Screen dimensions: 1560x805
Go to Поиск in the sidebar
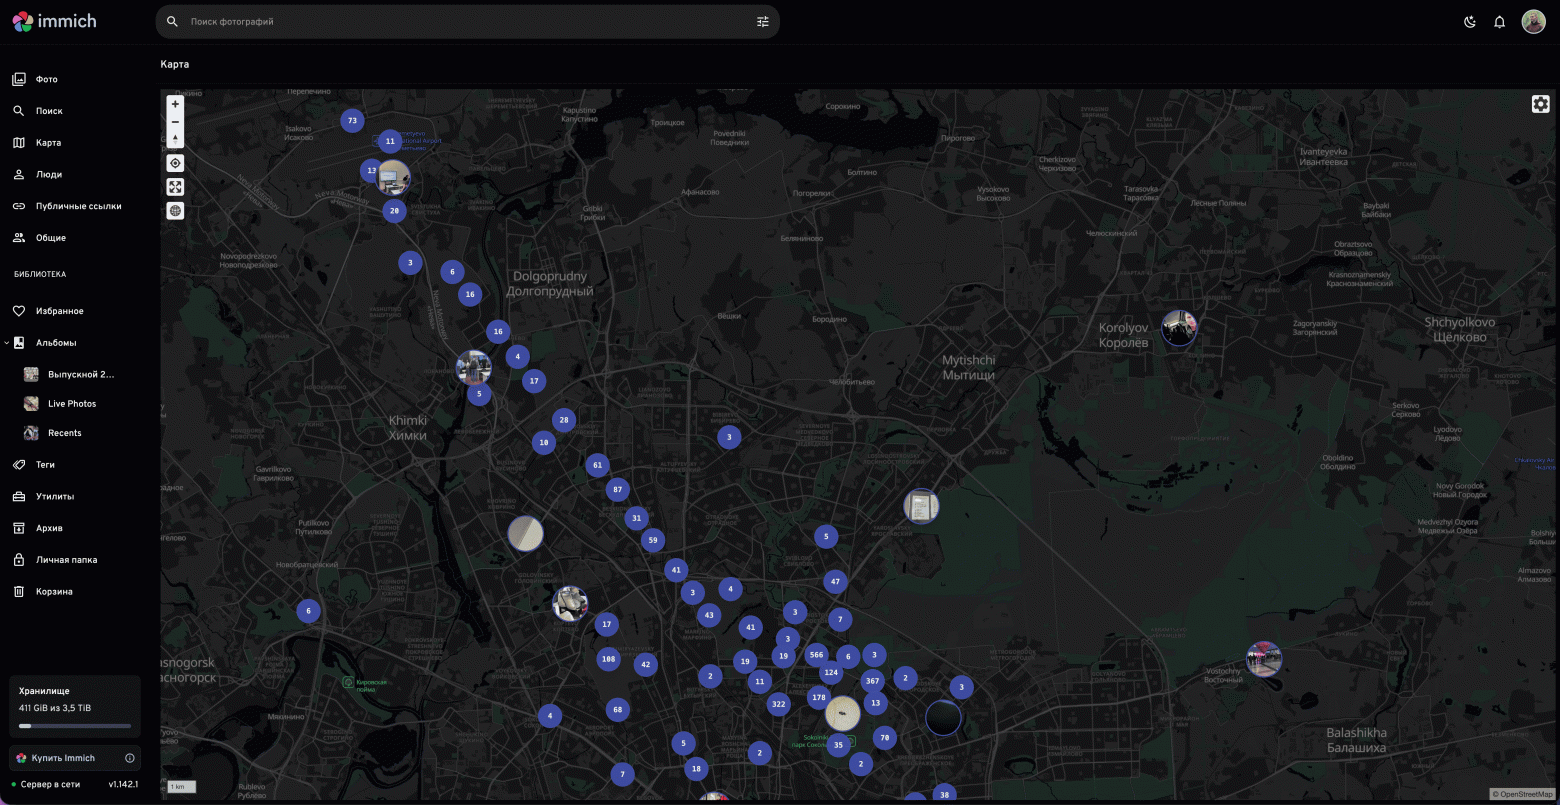pos(75,111)
